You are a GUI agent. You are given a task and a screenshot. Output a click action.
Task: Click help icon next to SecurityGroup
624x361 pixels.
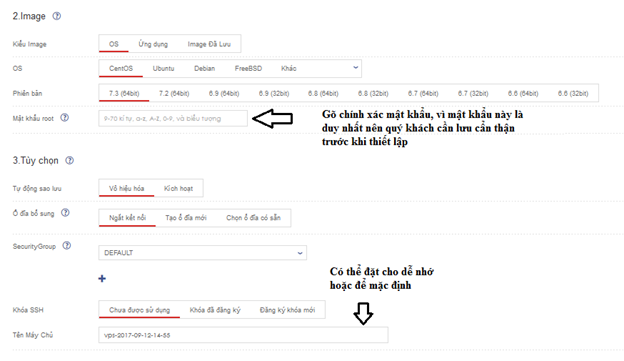tap(67, 246)
